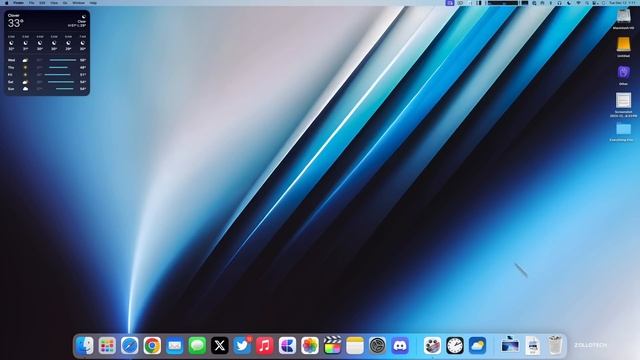Click the purple status icon in menu bar
Image resolution: width=640 pixels, height=360 pixels.
(450, 3)
